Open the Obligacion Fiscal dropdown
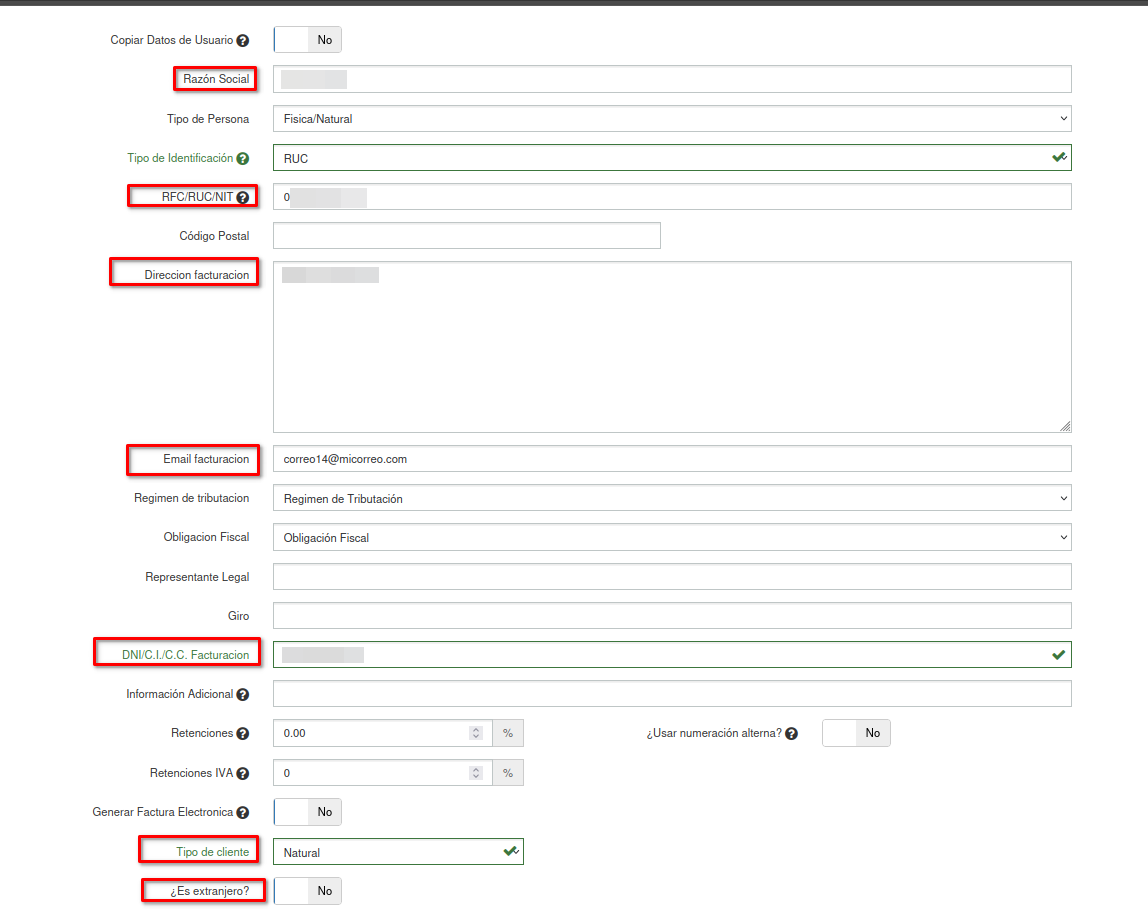Viewport: 1148px width, 910px height. (x=671, y=538)
